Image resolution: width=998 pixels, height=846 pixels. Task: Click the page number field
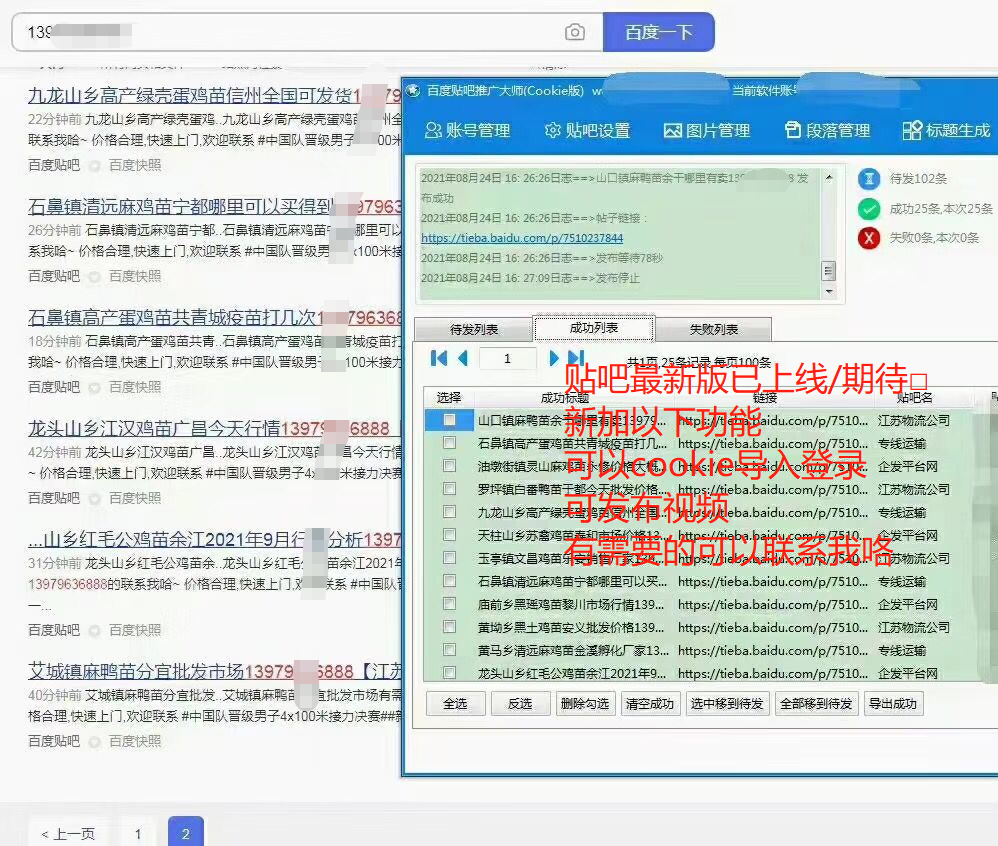(507, 358)
